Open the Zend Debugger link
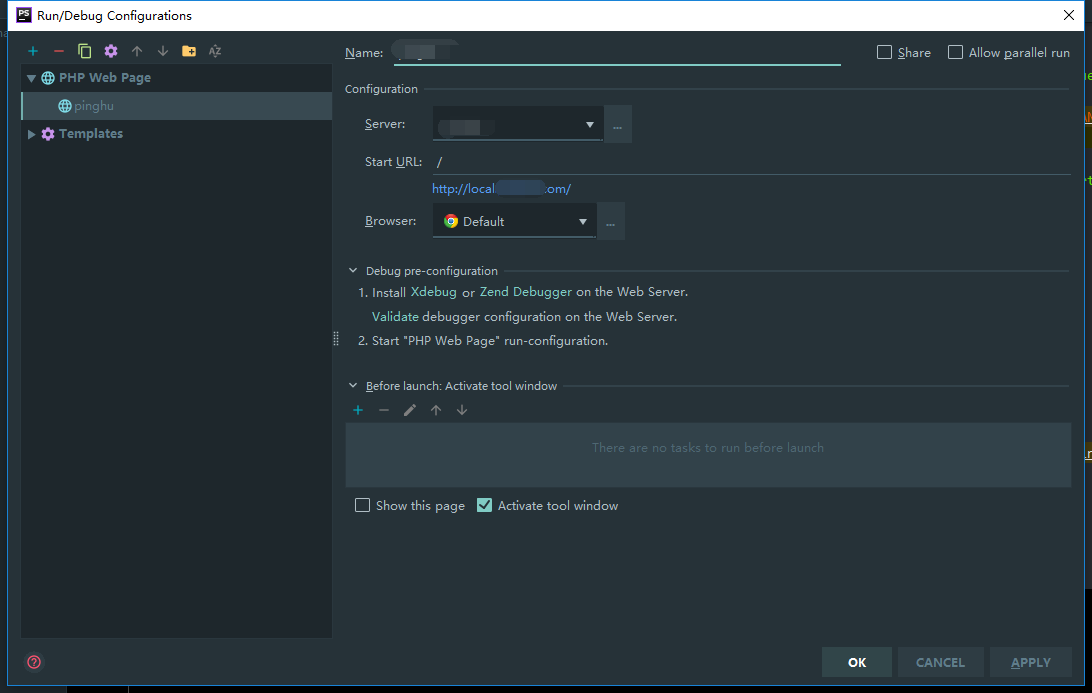 pyautogui.click(x=525, y=292)
